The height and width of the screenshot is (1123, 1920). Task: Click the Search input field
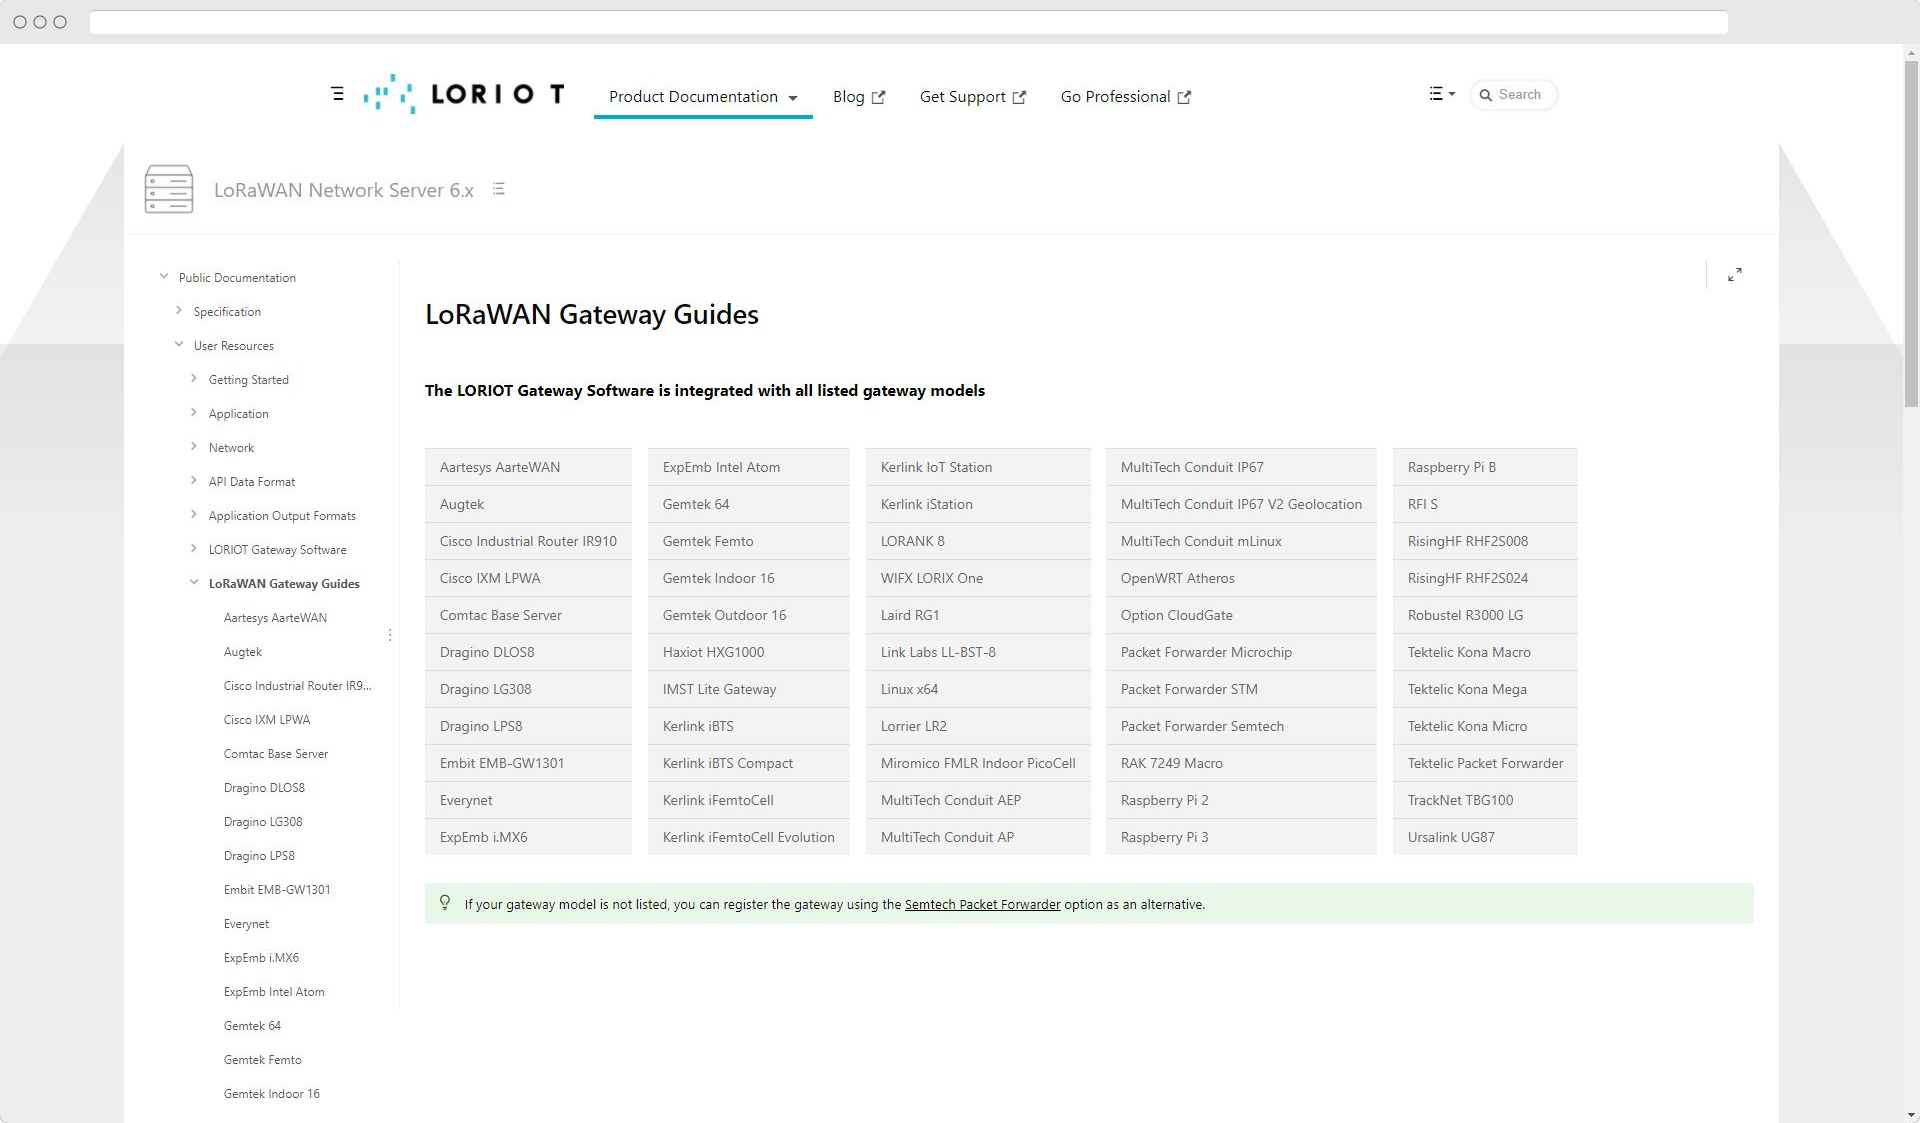[x=1514, y=95]
